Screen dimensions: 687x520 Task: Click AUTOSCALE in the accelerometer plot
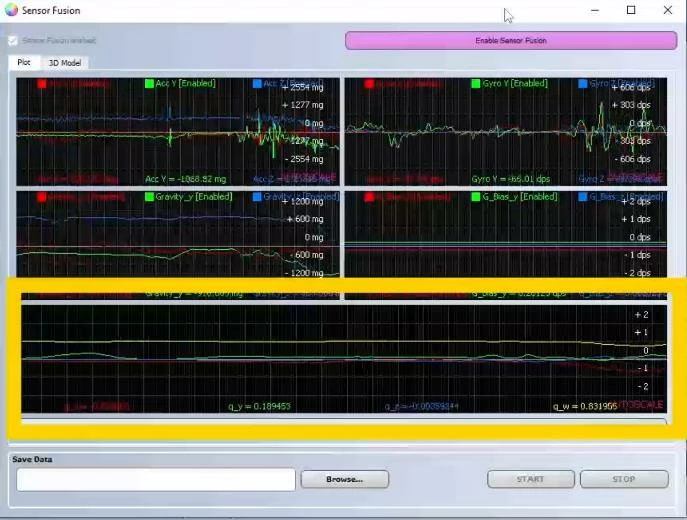310,177
